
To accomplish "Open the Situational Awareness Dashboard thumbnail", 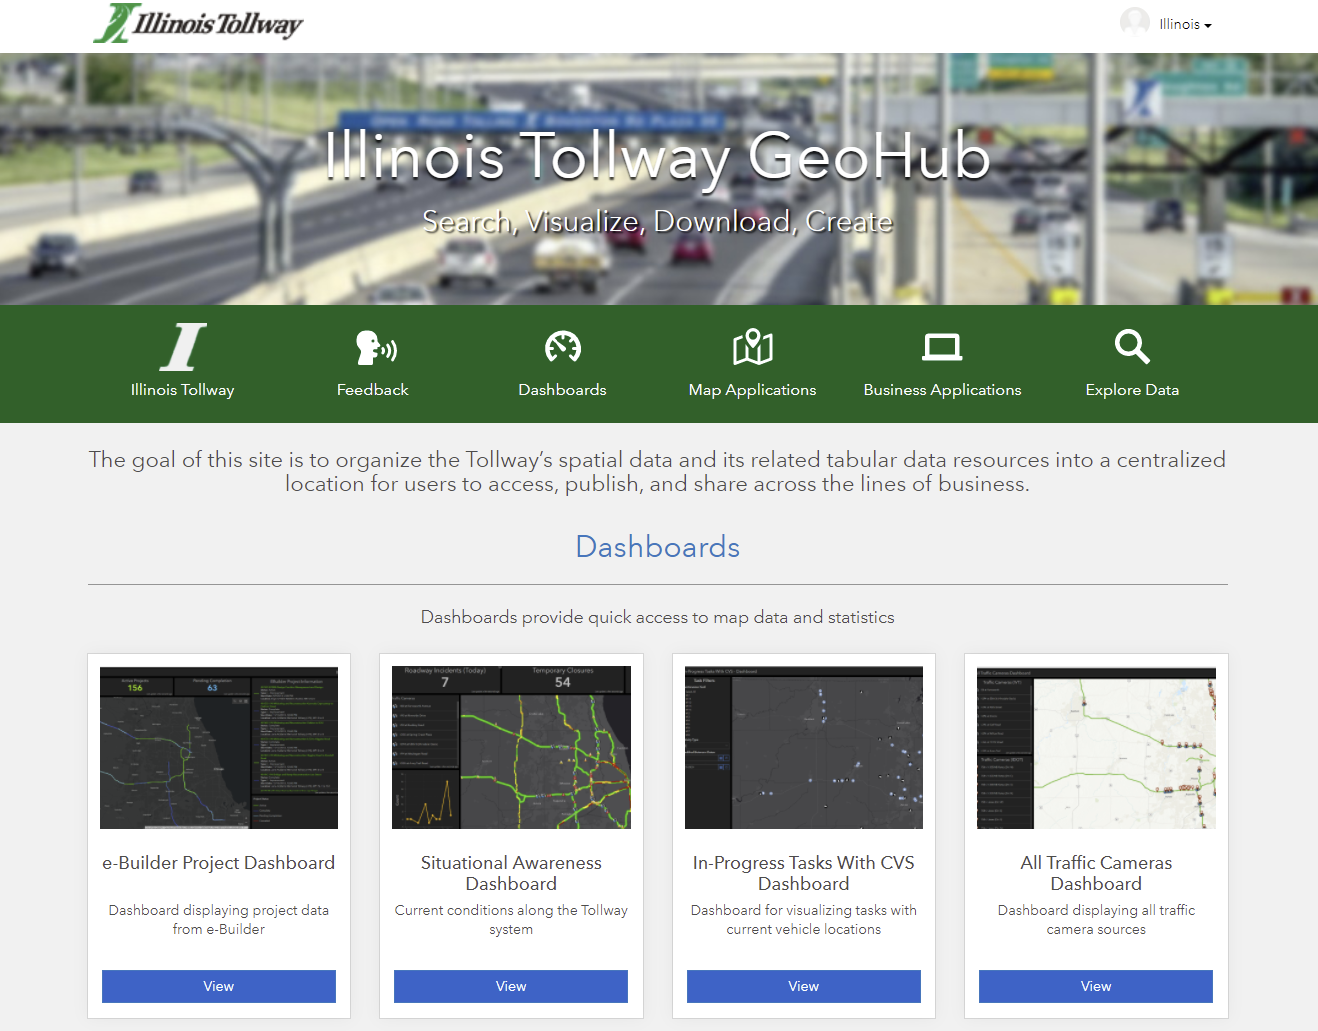I will tap(511, 748).
